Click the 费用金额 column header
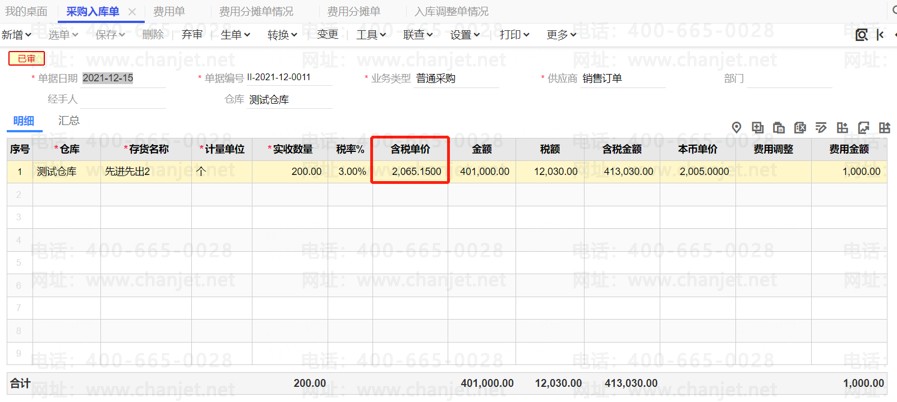This screenshot has width=897, height=402. [849, 150]
